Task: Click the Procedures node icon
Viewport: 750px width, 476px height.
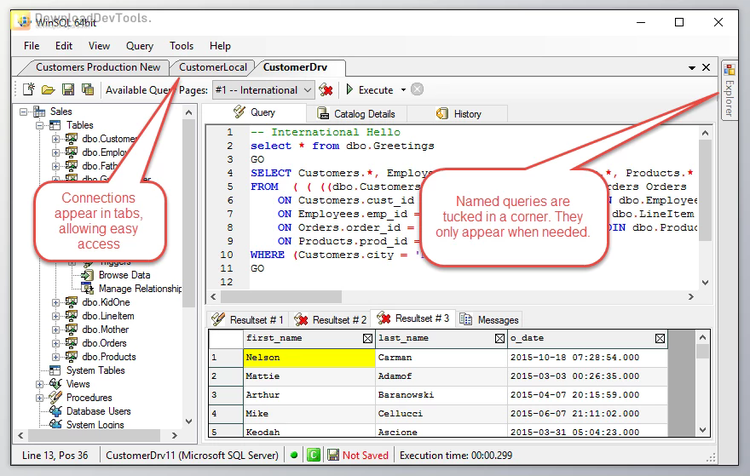Action: [55, 397]
